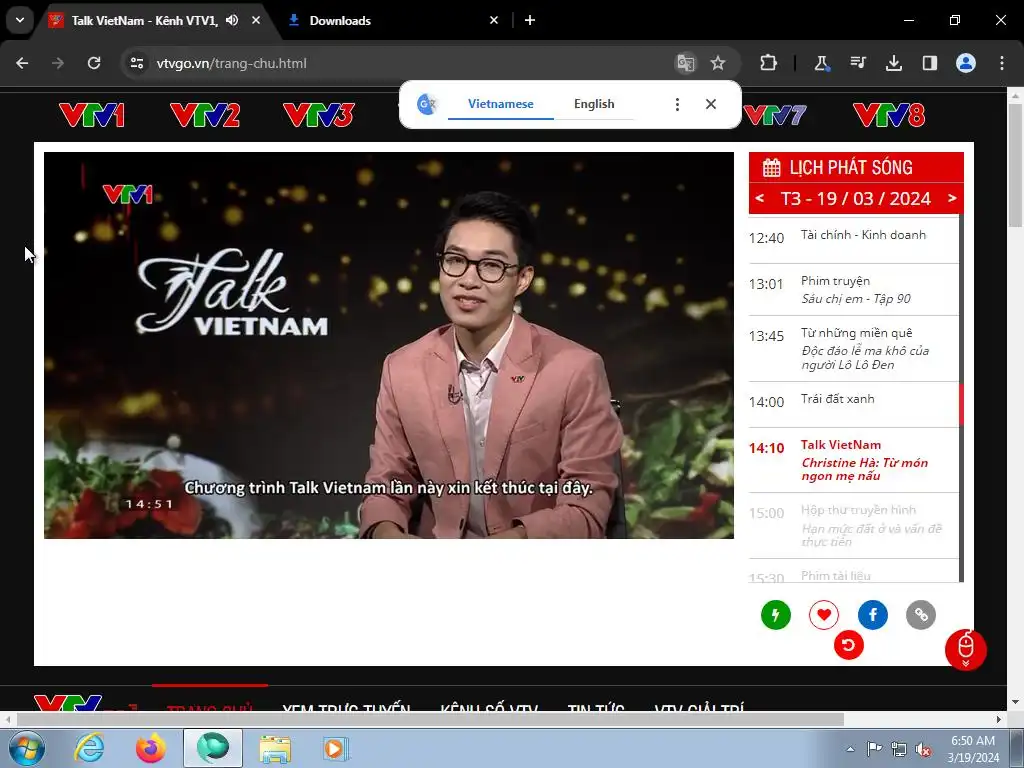Click the page horizontal scrollbar thumb

point(430,720)
